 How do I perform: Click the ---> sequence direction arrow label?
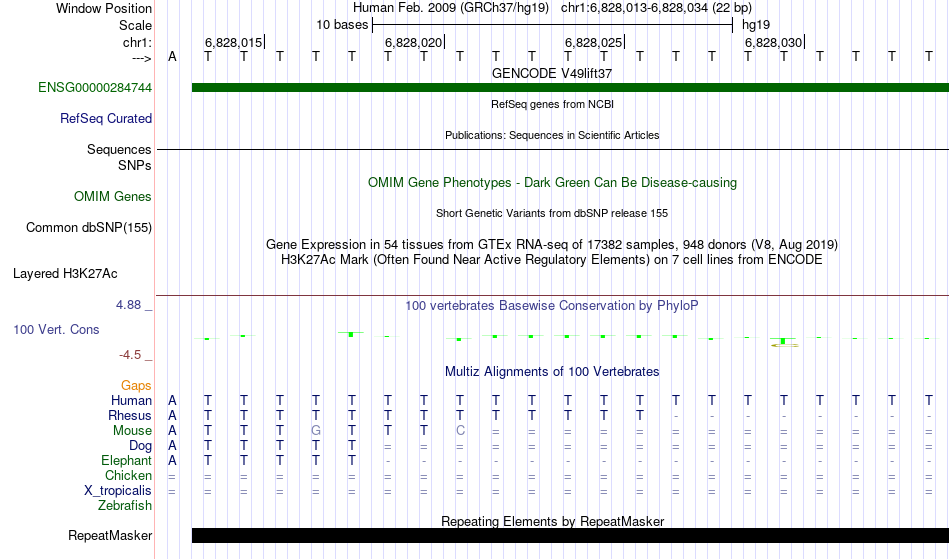tap(141, 58)
